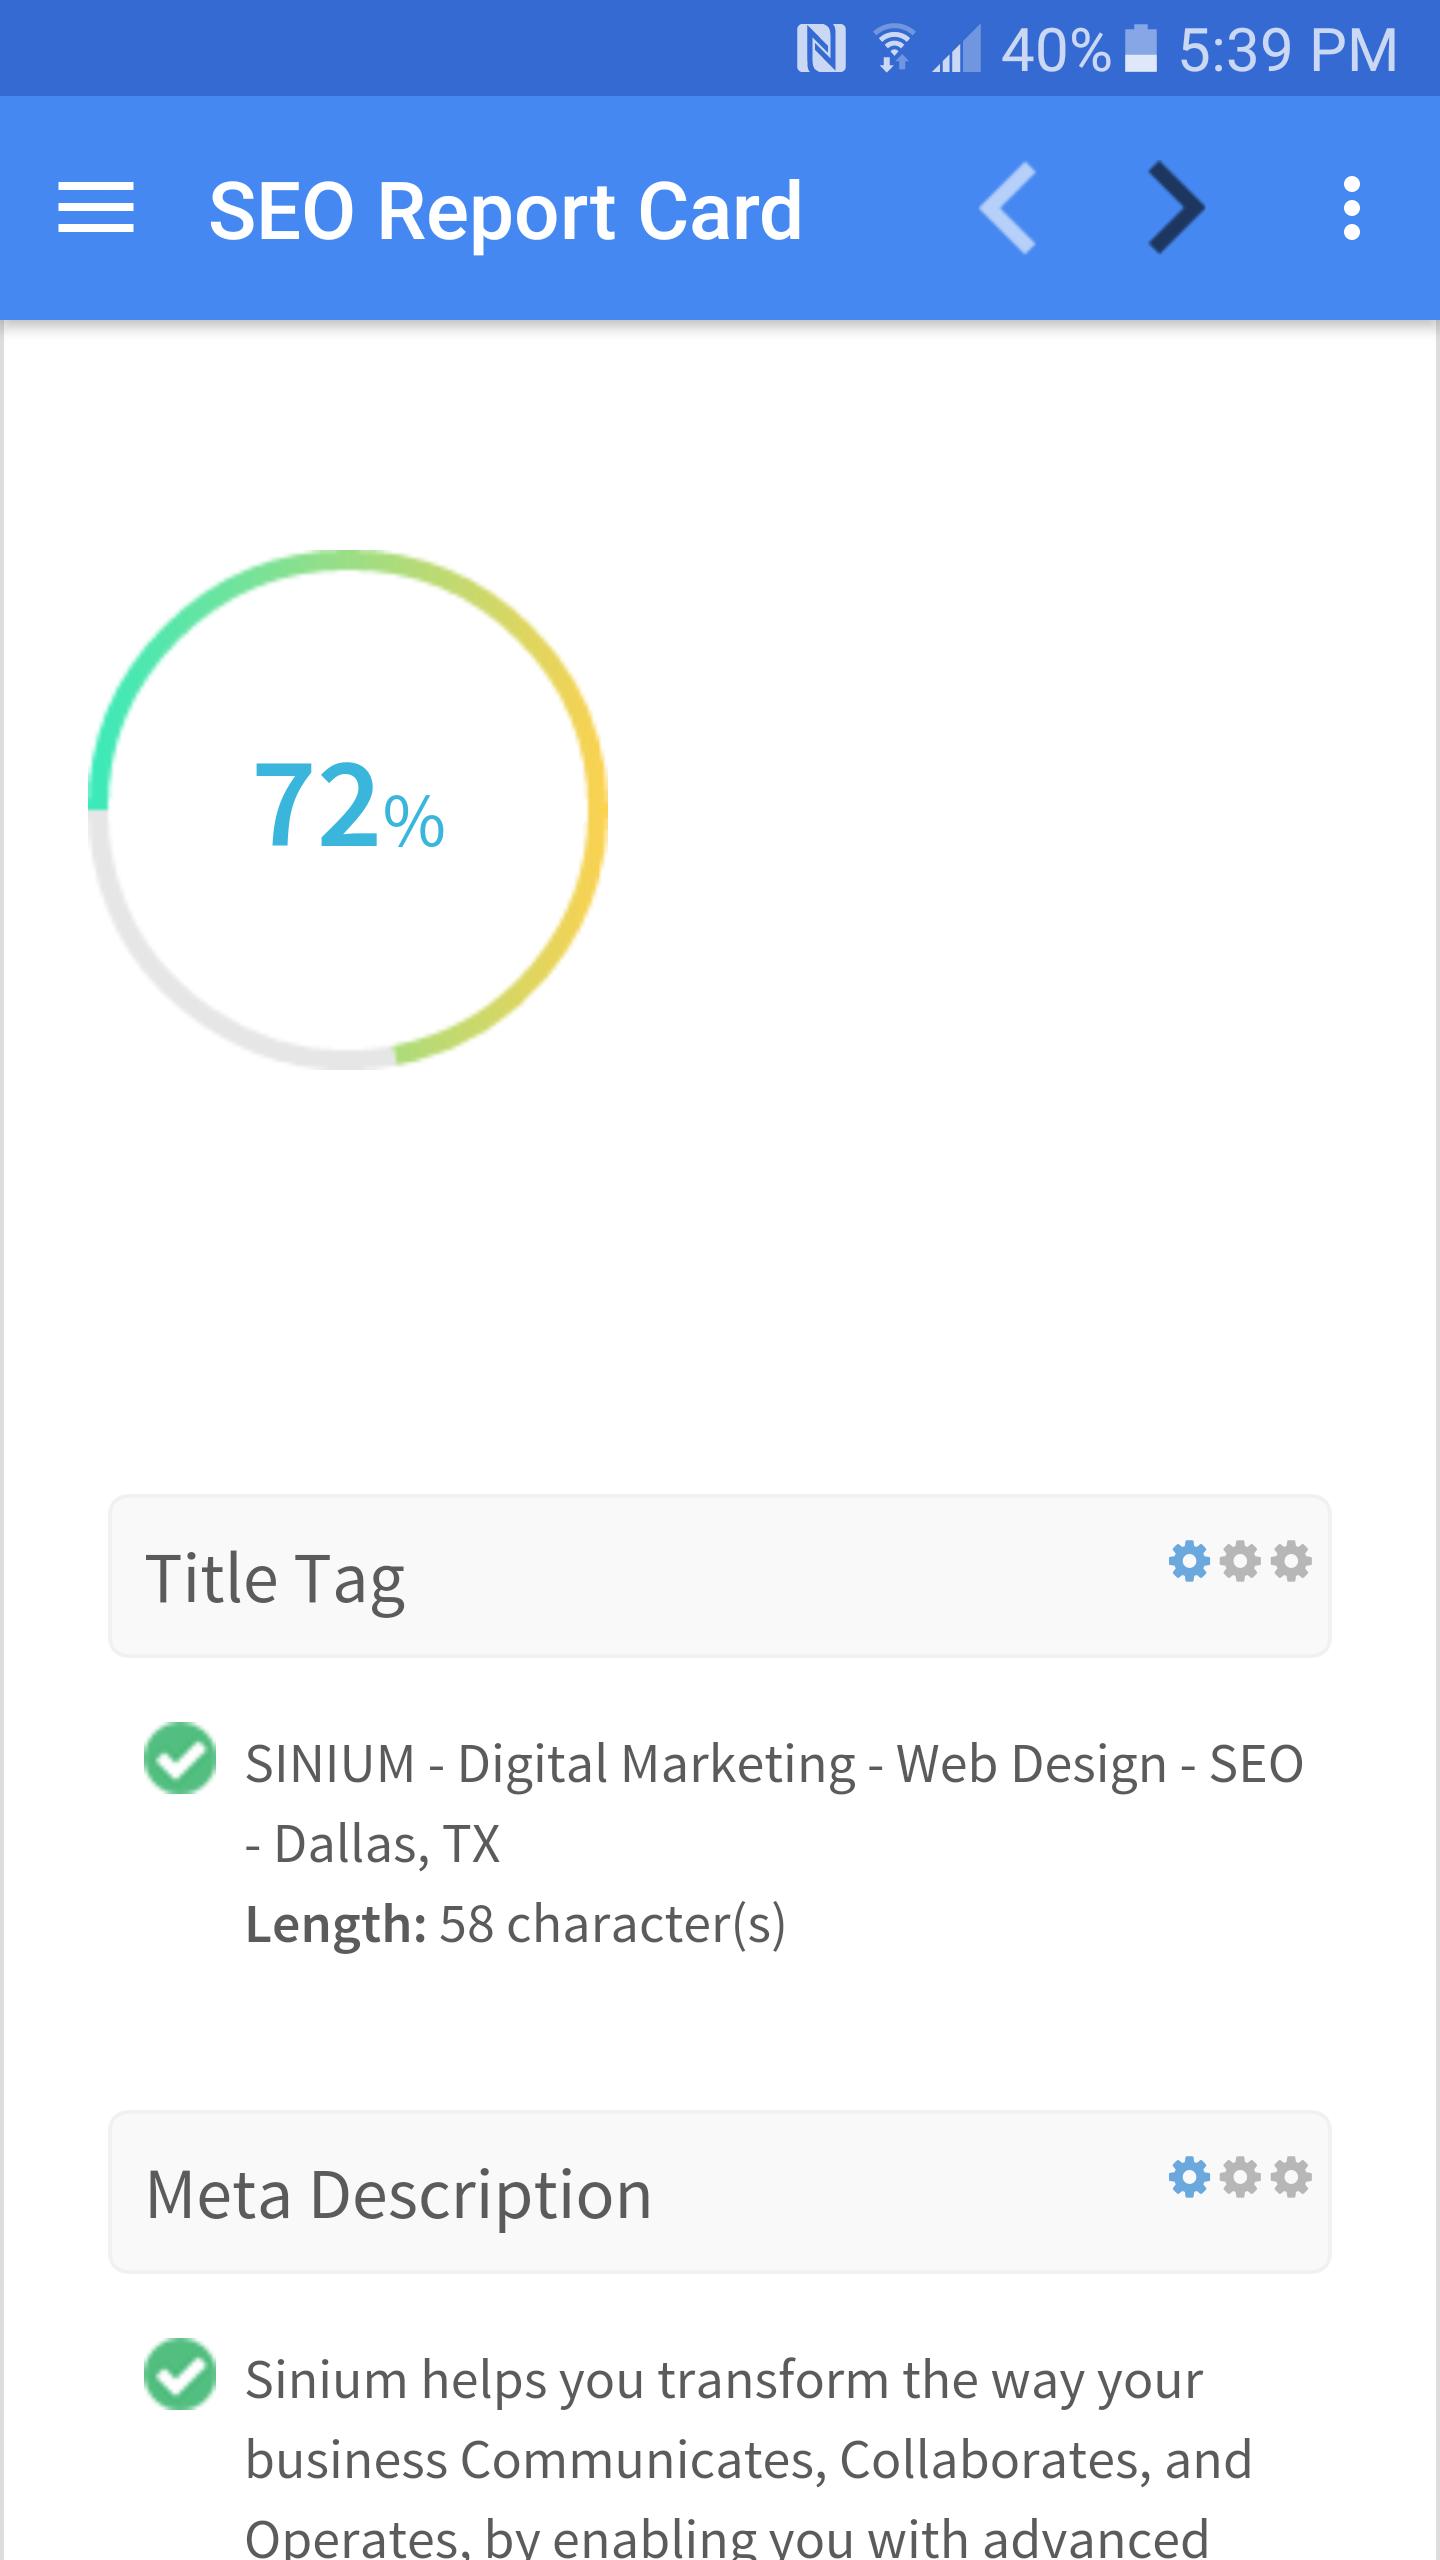Click the SEO Report Card title
The width and height of the screenshot is (1440, 2560).
tap(505, 209)
